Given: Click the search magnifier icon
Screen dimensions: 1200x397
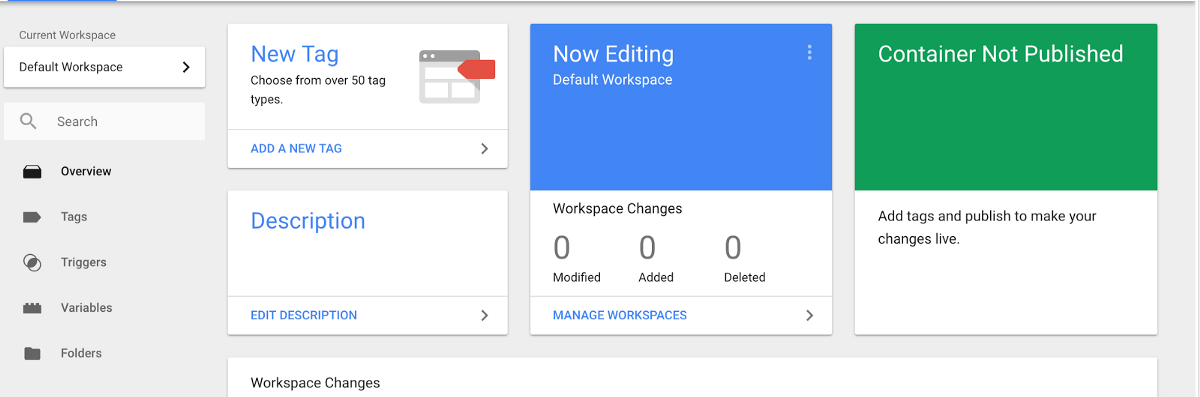Looking at the screenshot, I should click(28, 121).
